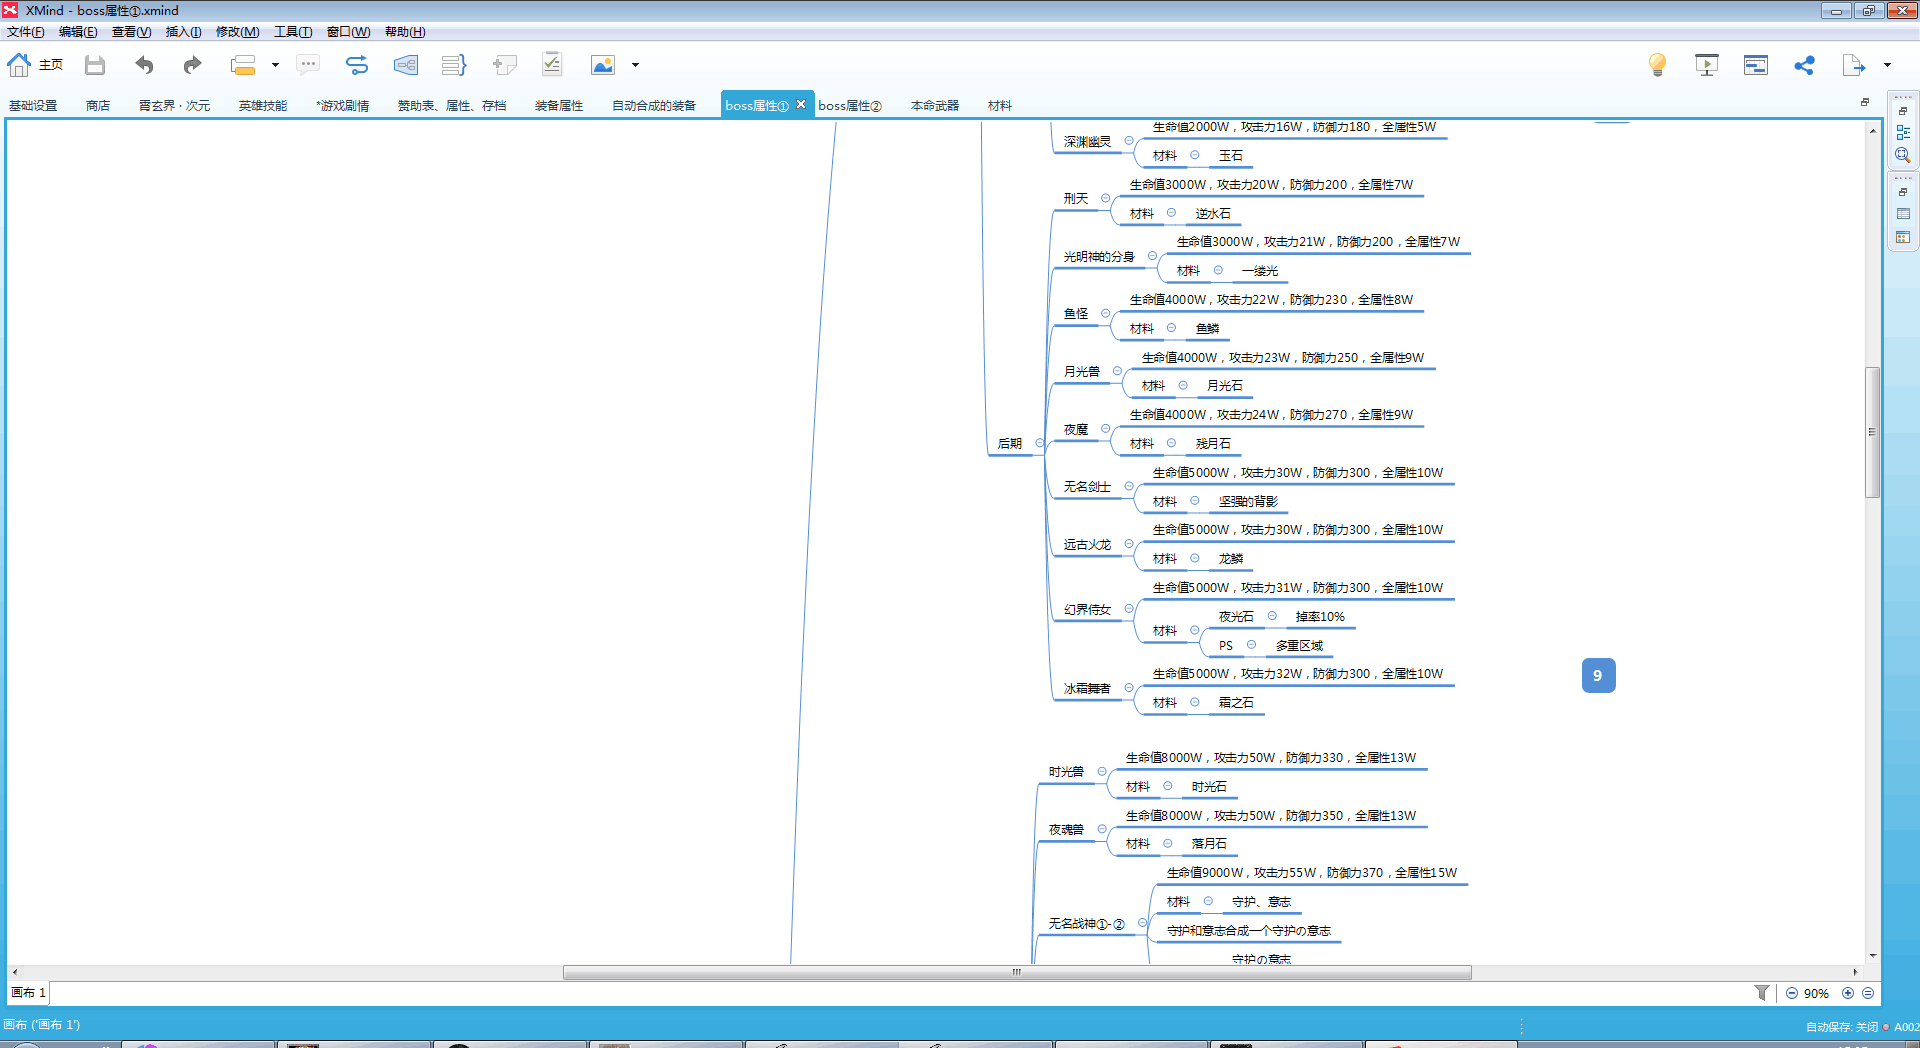Click the blue Share icon
This screenshot has height=1048, width=1920.
[1804, 66]
